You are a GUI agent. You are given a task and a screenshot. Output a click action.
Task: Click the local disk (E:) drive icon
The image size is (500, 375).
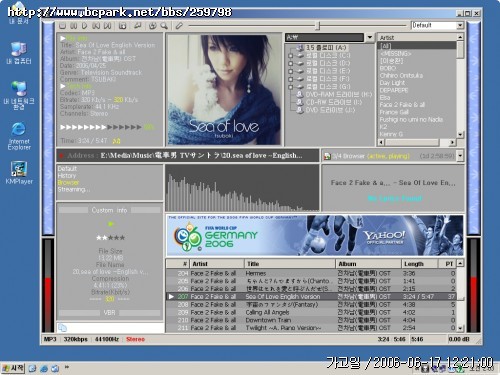click(300, 71)
